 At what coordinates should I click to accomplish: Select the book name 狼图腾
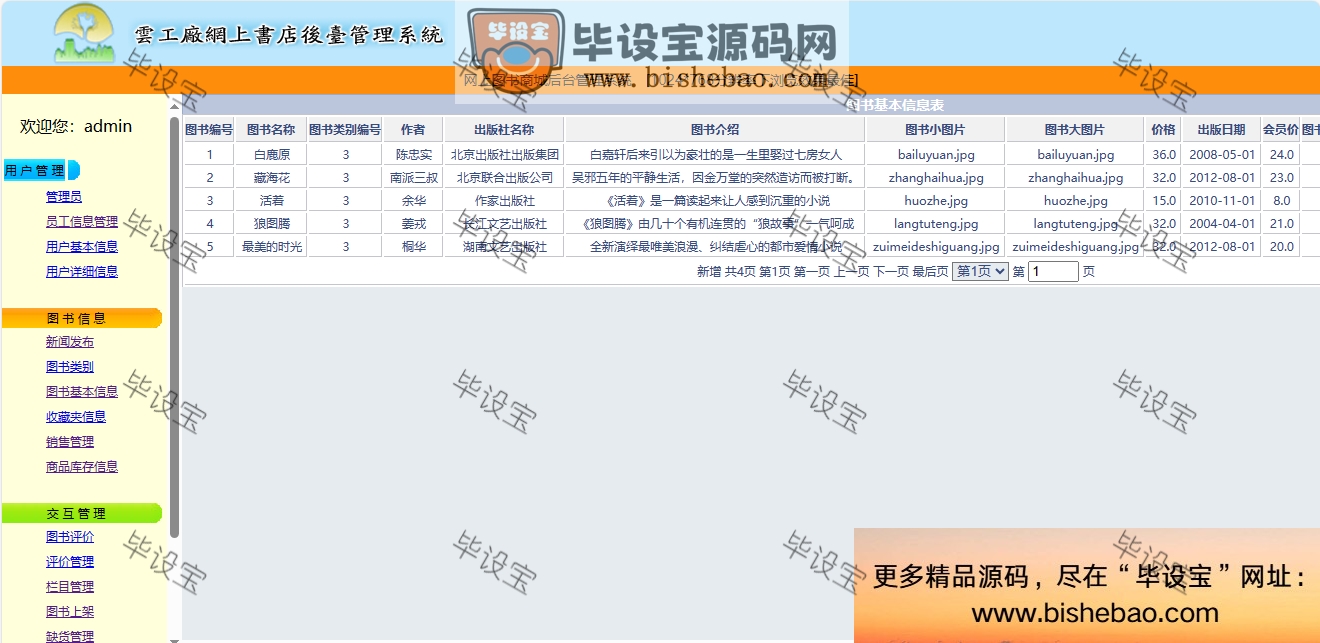pyautogui.click(x=271, y=224)
